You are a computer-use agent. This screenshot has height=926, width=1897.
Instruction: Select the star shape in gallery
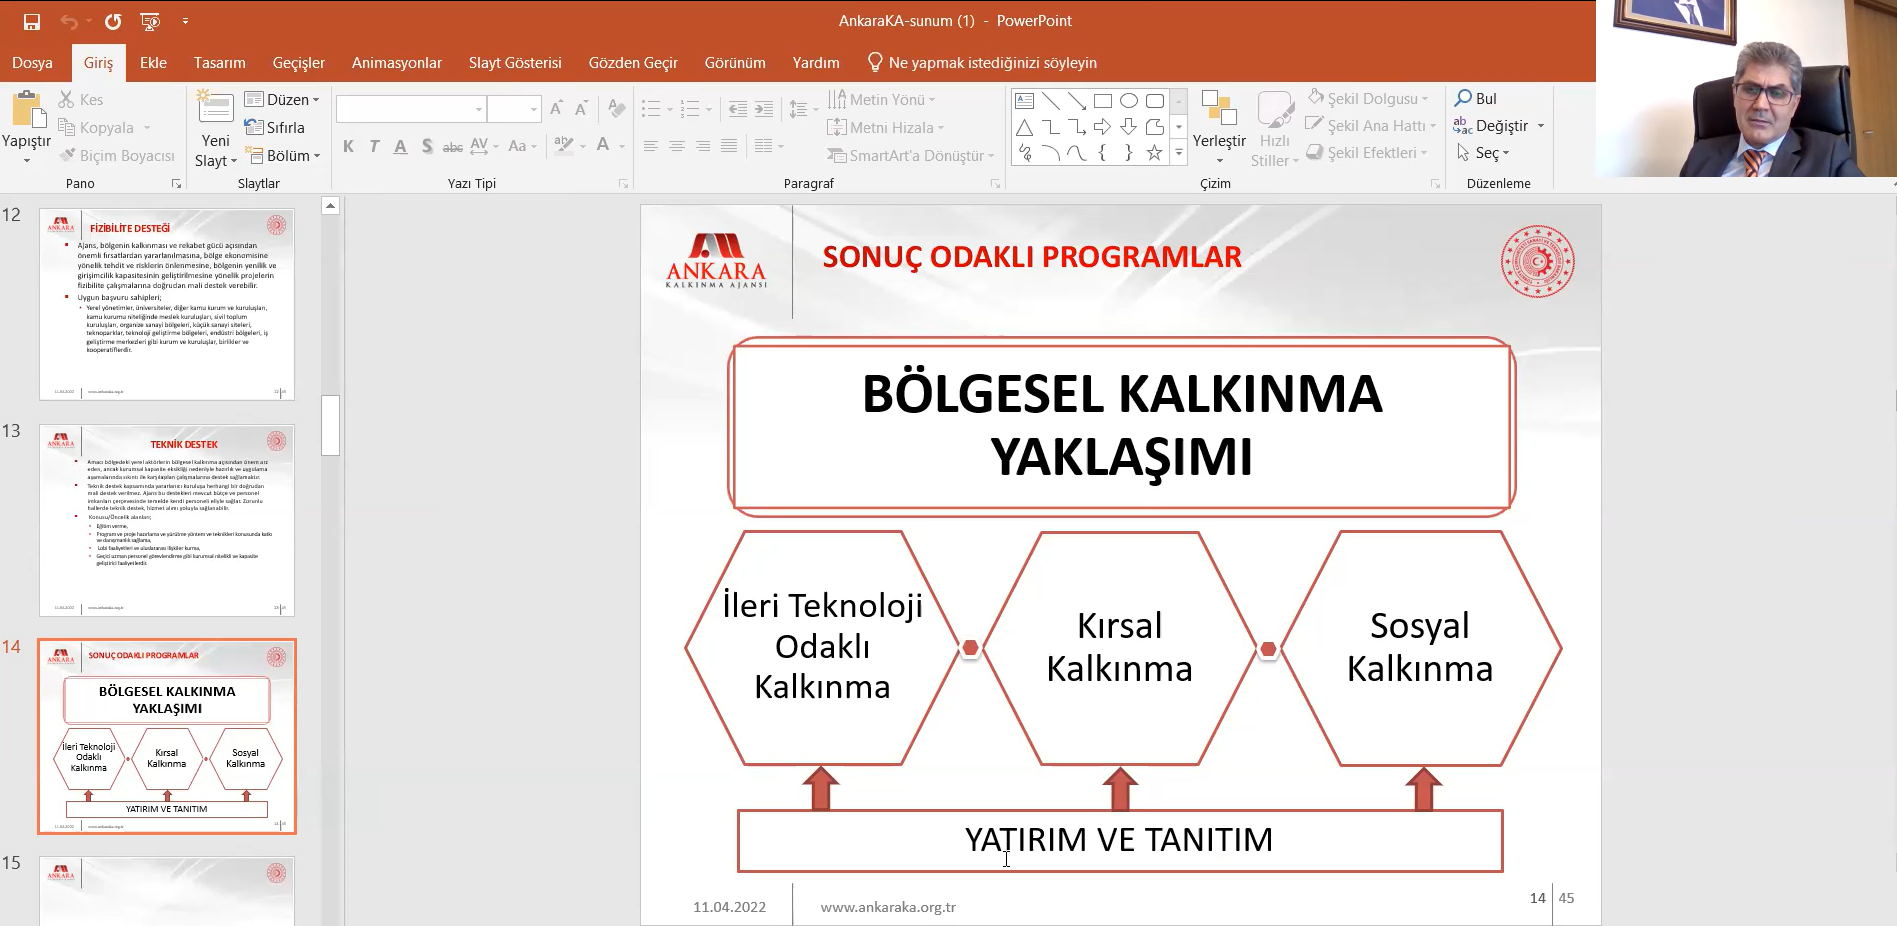[1155, 153]
